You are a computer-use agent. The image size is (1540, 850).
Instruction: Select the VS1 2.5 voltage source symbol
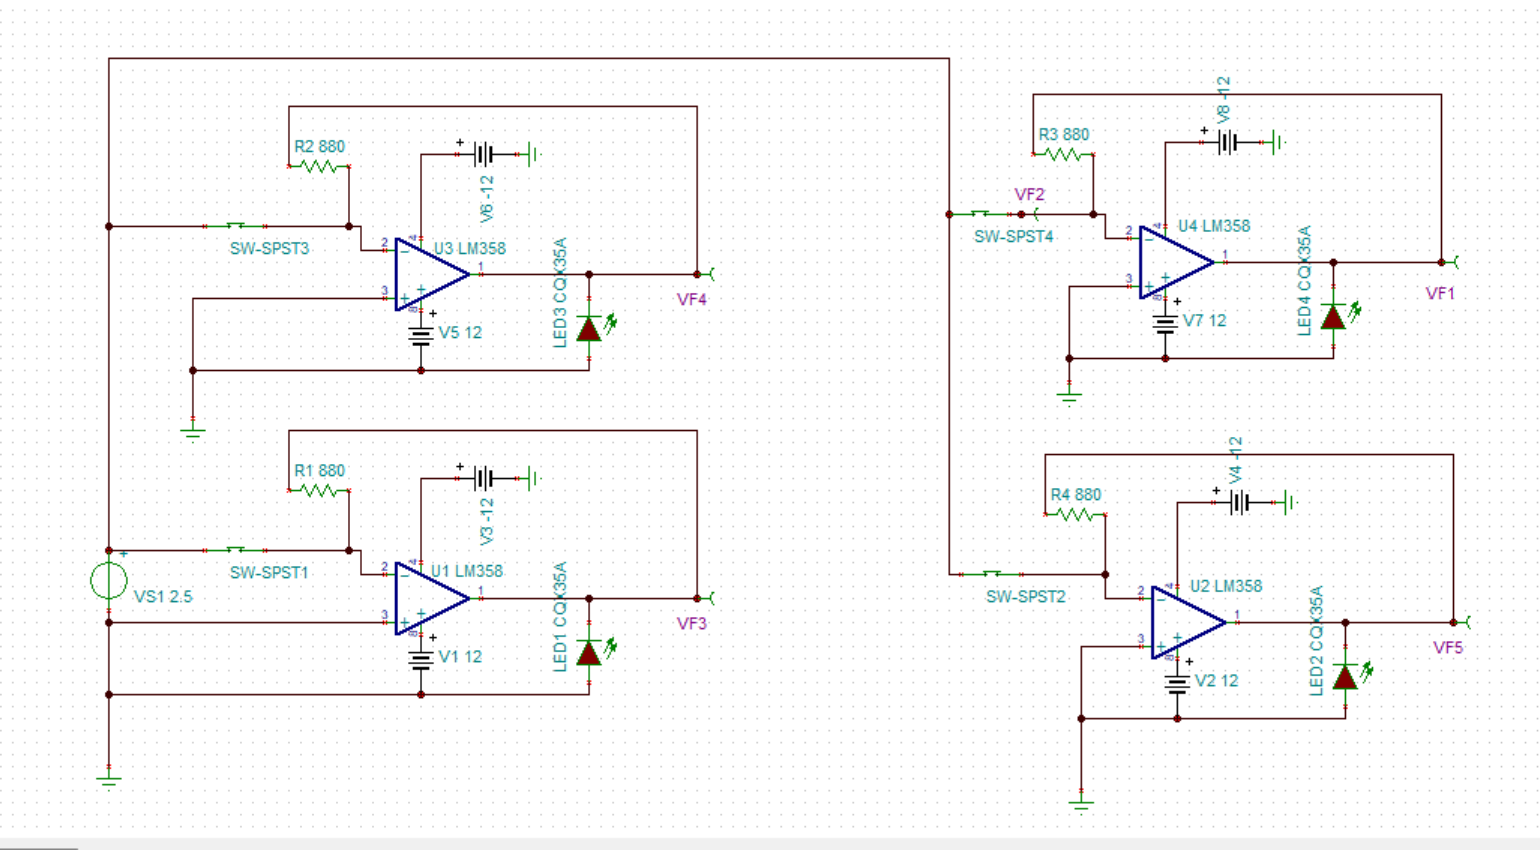click(109, 580)
